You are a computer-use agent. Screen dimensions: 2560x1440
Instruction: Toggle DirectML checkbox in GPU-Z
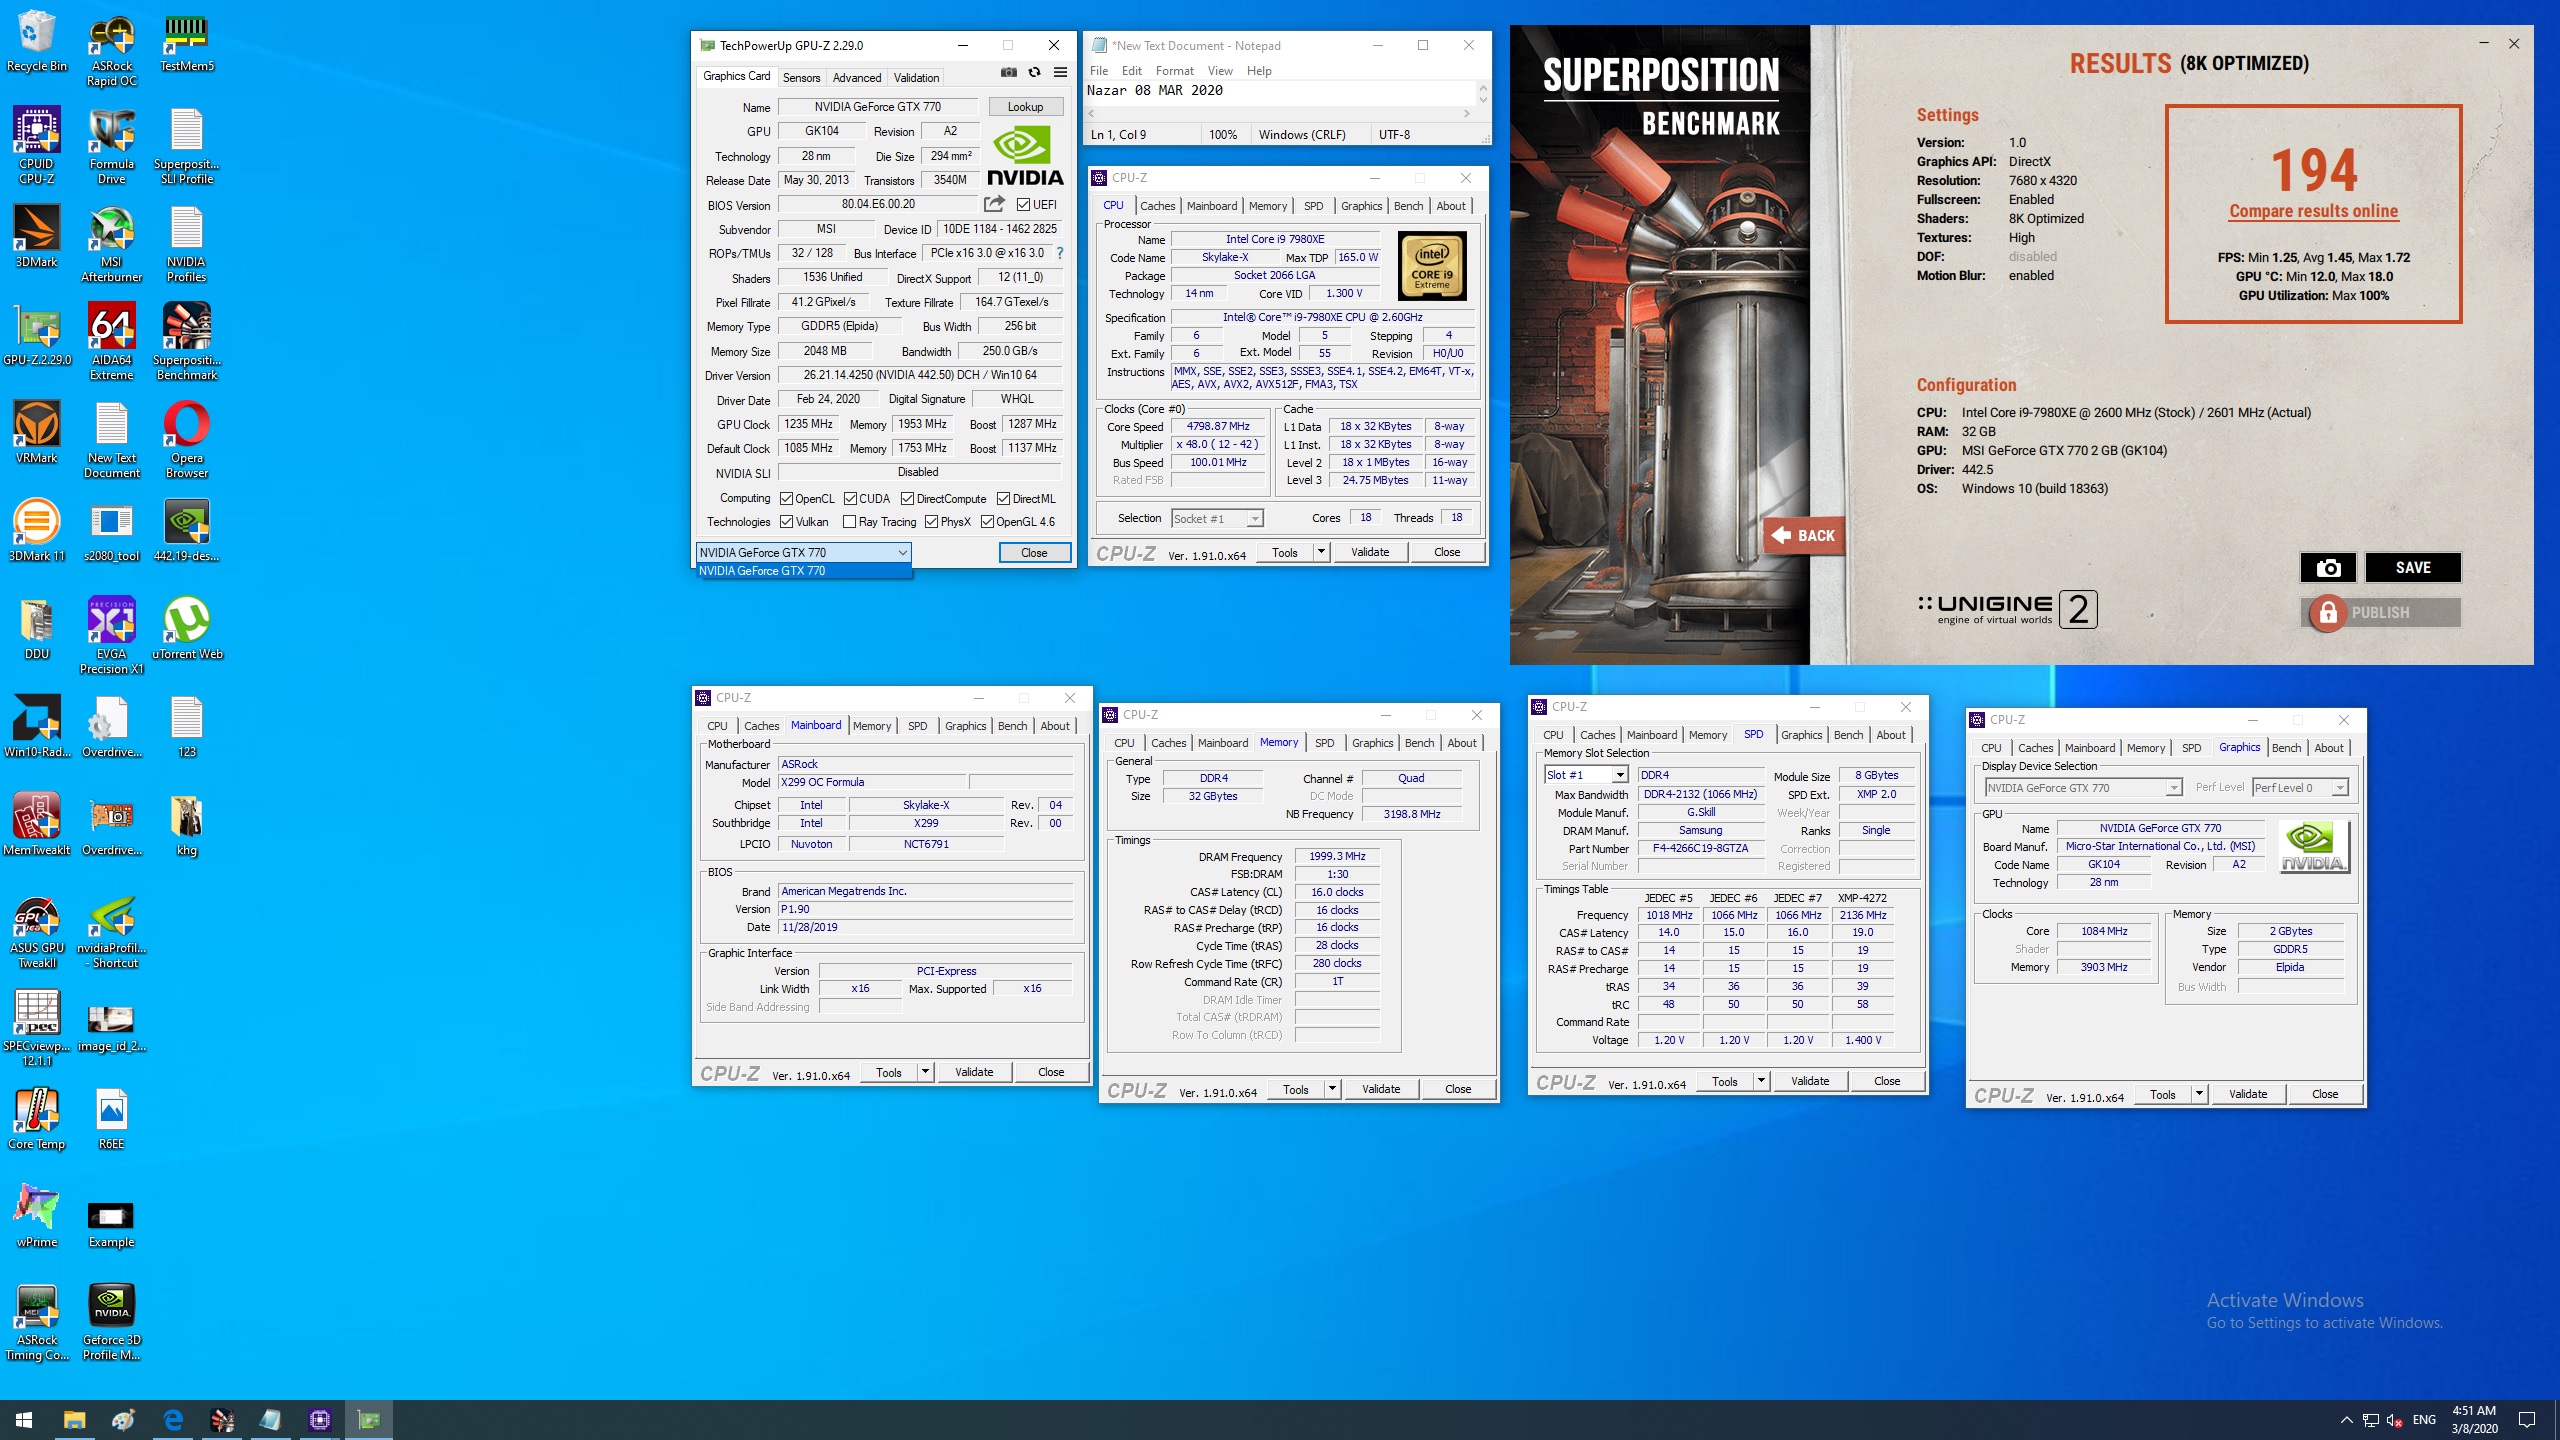pyautogui.click(x=1004, y=499)
